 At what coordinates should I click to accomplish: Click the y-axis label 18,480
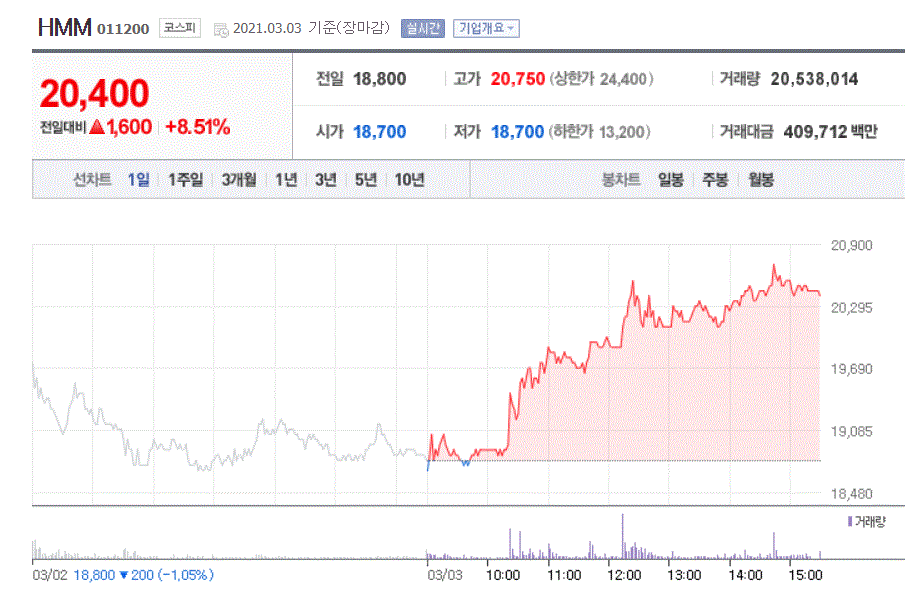coord(851,494)
